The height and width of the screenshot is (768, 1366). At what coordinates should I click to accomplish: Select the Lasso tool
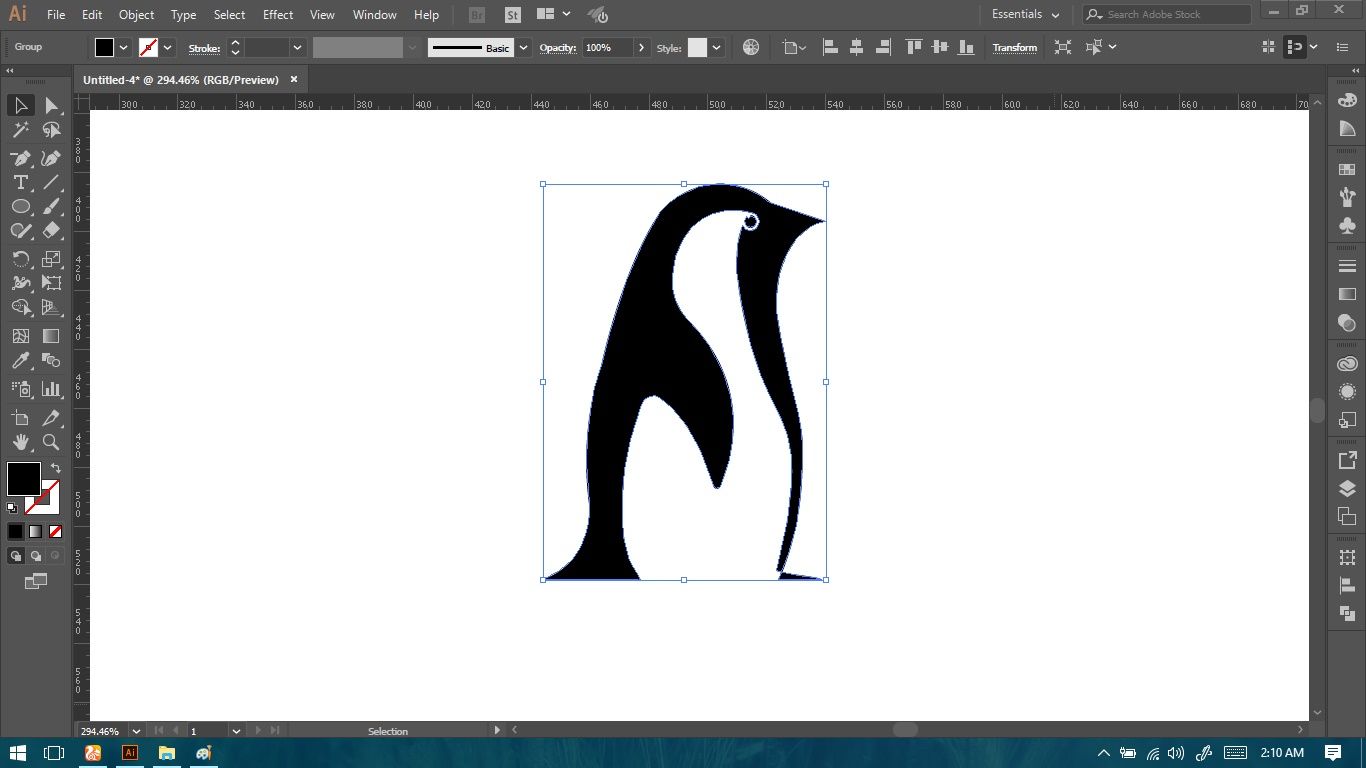51,130
